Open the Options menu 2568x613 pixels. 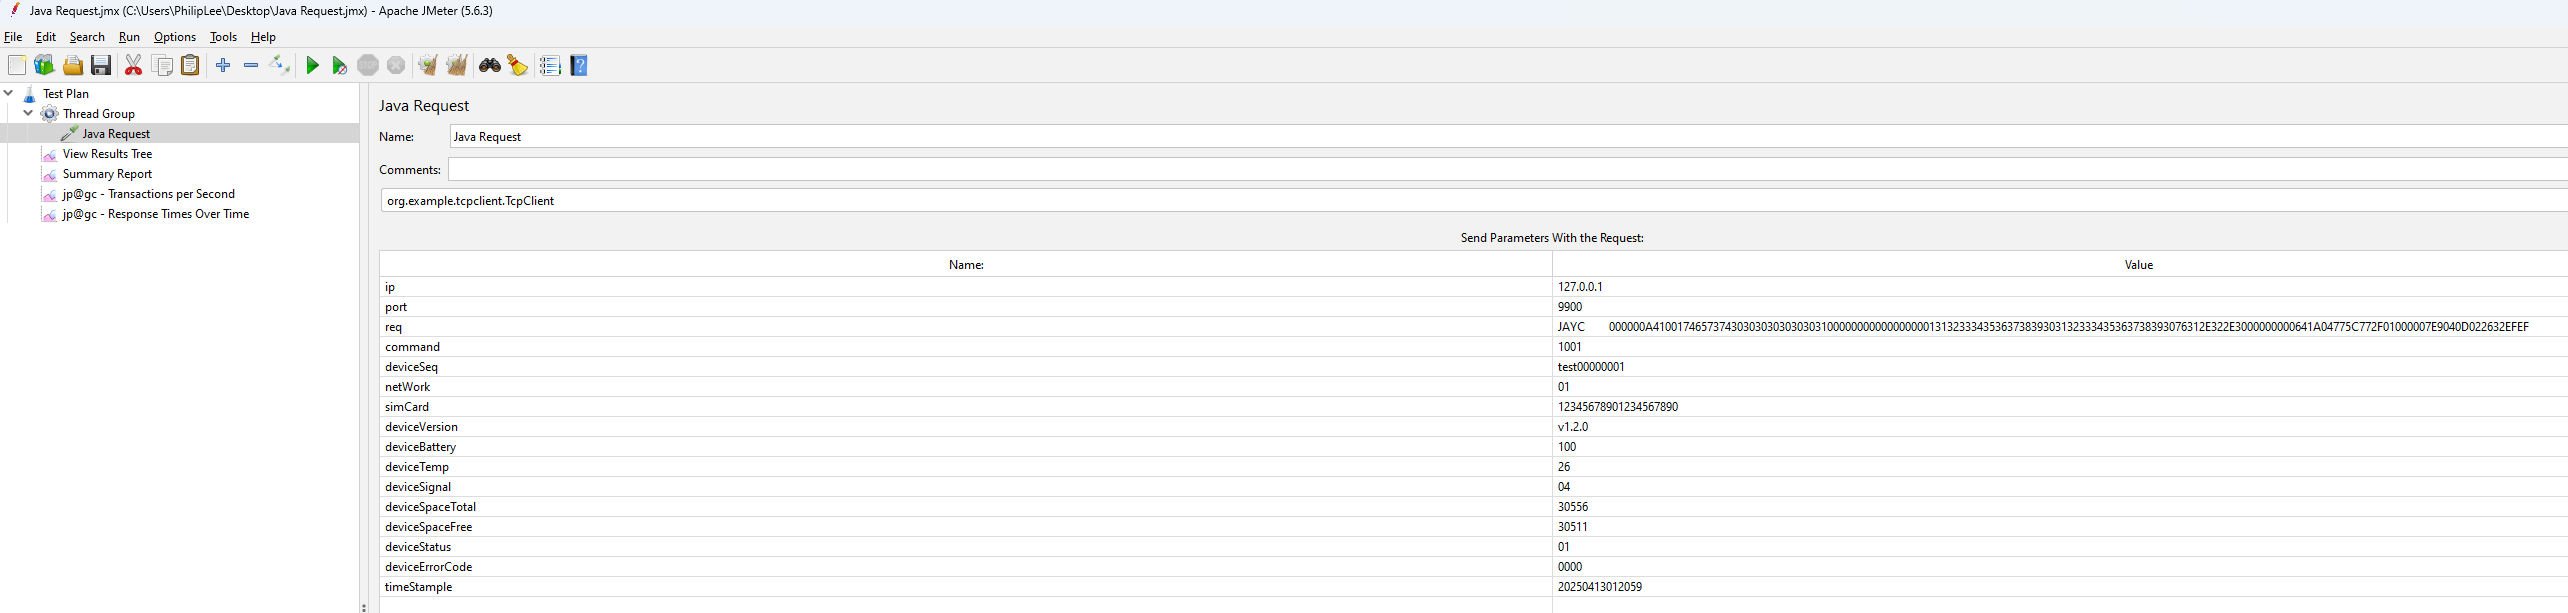point(175,37)
